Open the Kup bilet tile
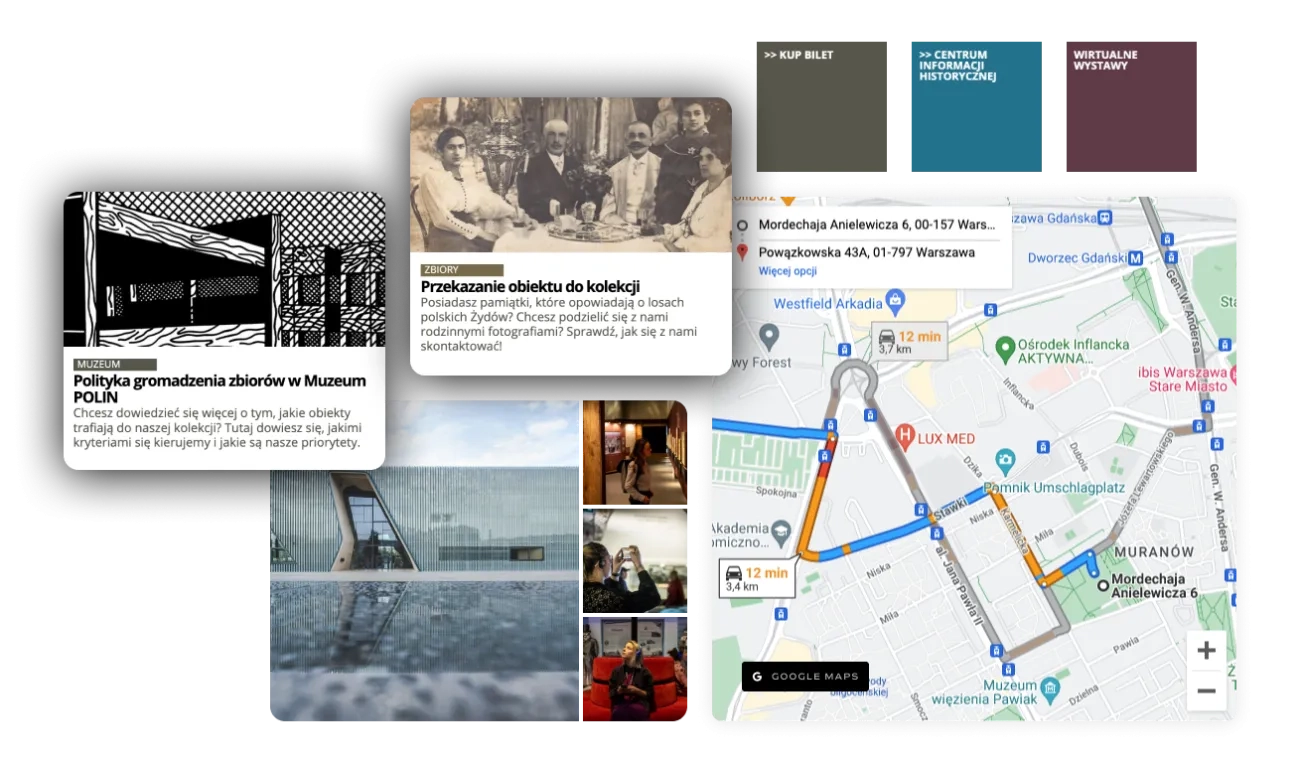This screenshot has height=763, width=1300. coord(821,106)
